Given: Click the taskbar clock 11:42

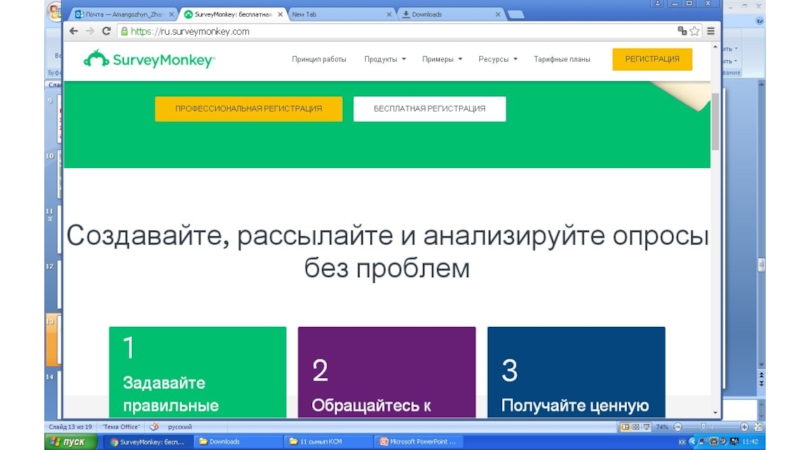Looking at the screenshot, I should pos(750,442).
